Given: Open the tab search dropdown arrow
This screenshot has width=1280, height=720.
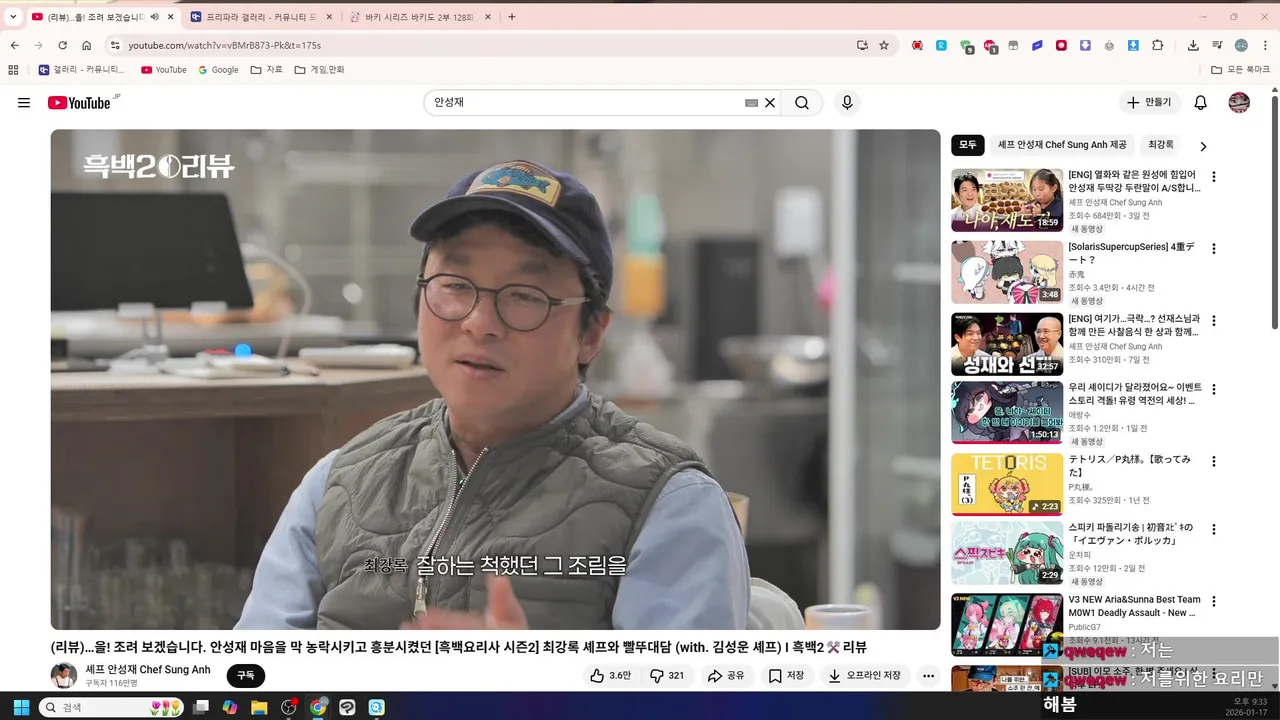Looking at the screenshot, I should tap(13, 17).
